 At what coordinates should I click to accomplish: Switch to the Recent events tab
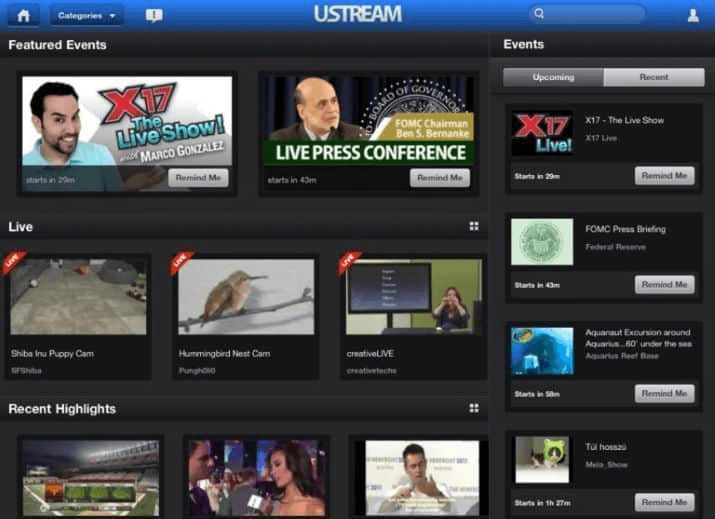[x=654, y=77]
